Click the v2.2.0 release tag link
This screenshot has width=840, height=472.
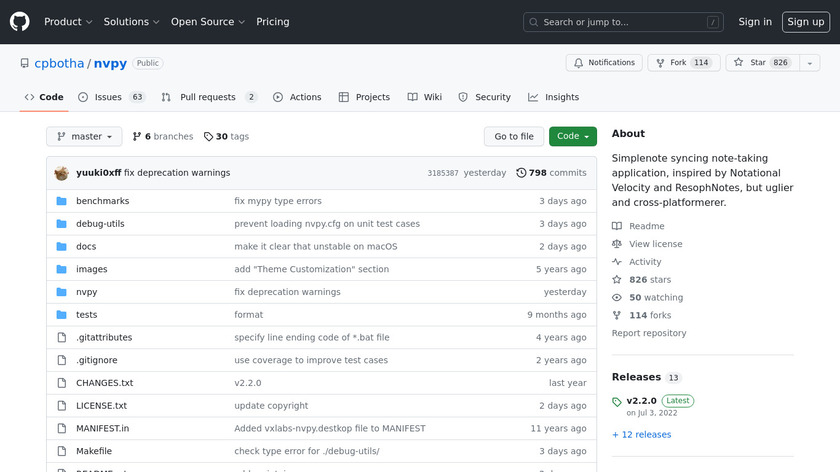(642, 401)
